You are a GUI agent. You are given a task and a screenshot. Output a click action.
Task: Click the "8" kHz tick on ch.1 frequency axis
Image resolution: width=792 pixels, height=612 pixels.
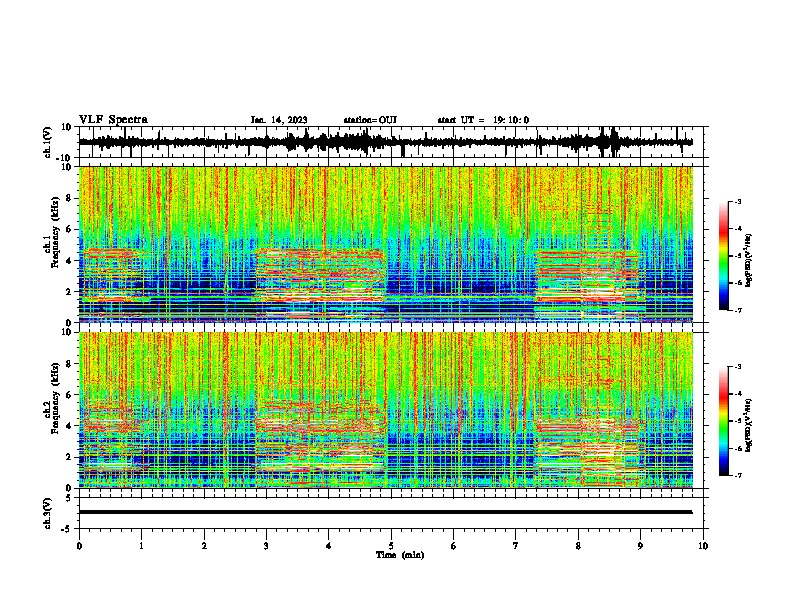(x=69, y=198)
